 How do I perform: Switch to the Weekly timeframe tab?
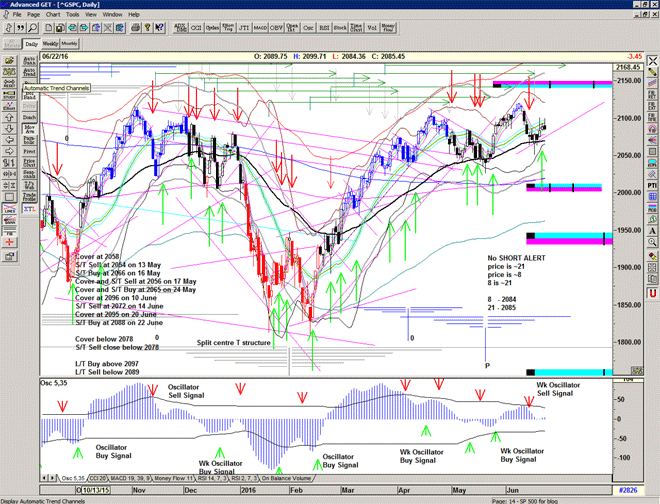point(50,45)
